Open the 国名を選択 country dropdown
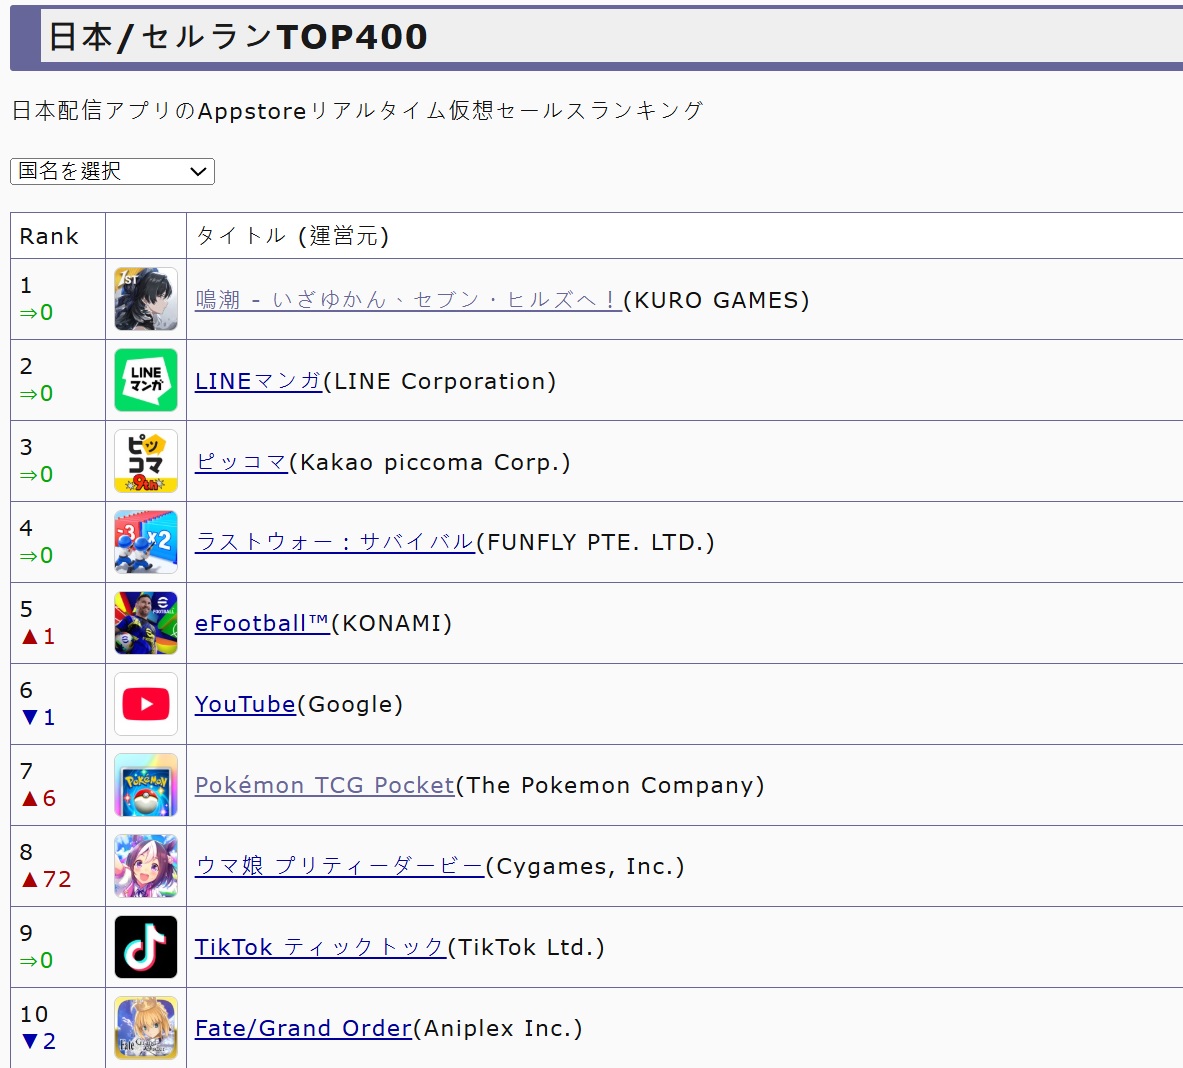1183x1068 pixels. pos(112,171)
